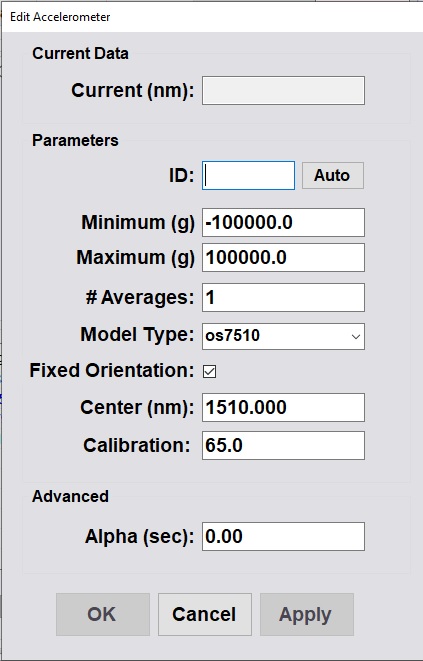Click the Advanced group label
The height and width of the screenshot is (661, 423).
click(70, 496)
